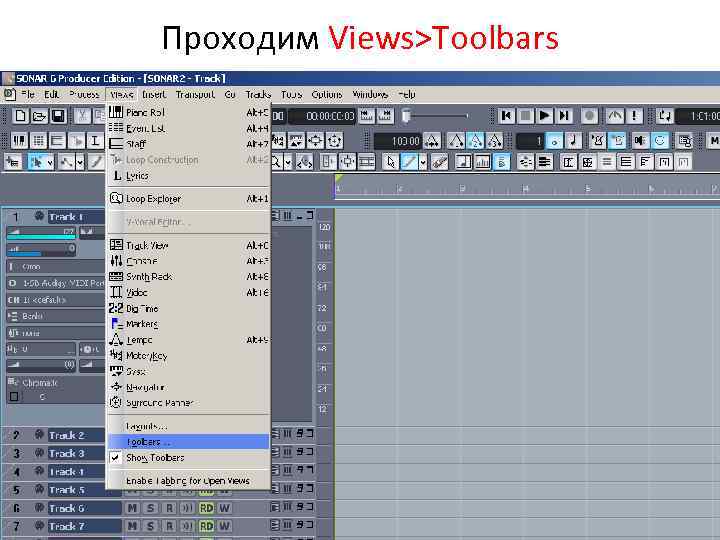This screenshot has height=540, width=720.
Task: Click the Play transport button
Action: (x=545, y=116)
